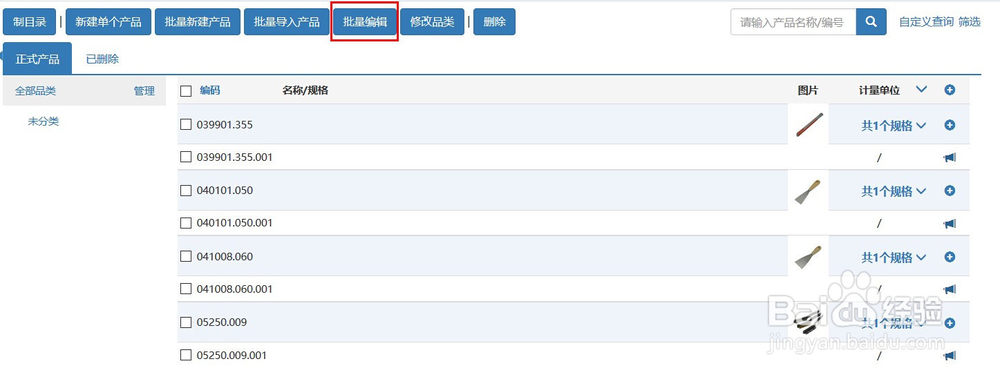
Task: Open product image for 039901.355
Action: 809,125
